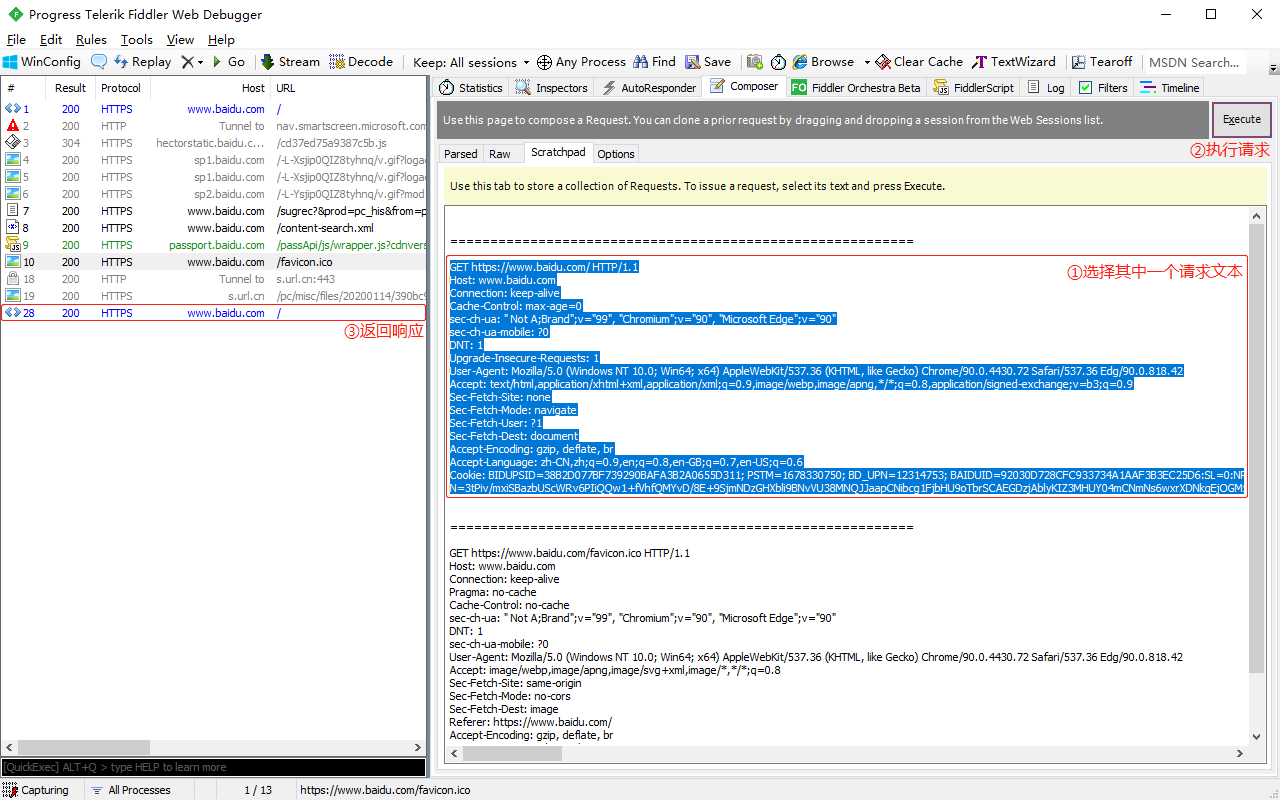Switch to the Log tab
1280x800 pixels.
(1046, 88)
